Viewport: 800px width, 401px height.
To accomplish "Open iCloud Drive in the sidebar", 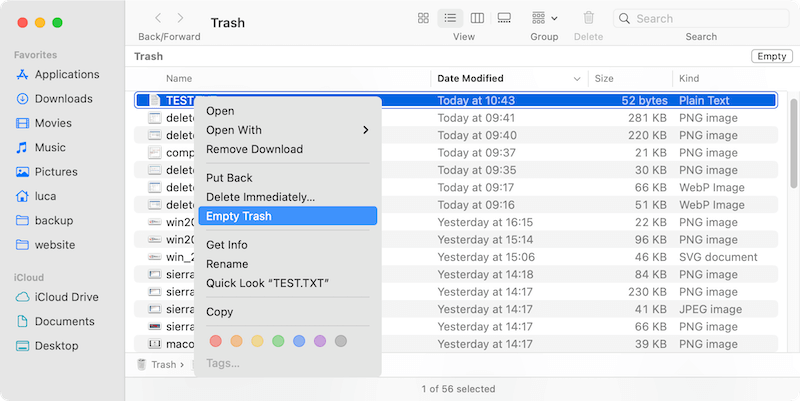I will click(x=57, y=297).
